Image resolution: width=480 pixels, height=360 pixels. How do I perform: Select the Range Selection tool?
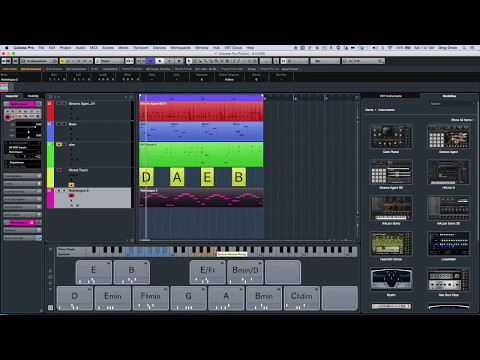[195, 61]
